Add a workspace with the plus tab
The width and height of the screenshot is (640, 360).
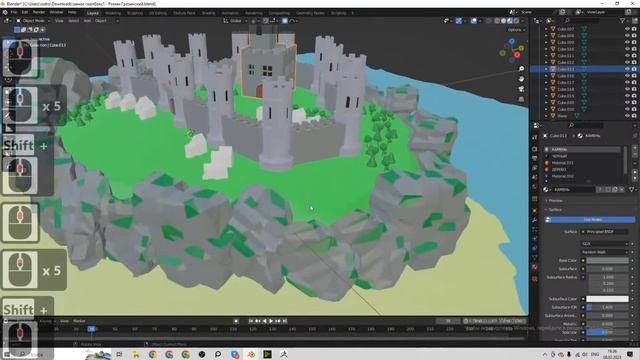pos(353,13)
